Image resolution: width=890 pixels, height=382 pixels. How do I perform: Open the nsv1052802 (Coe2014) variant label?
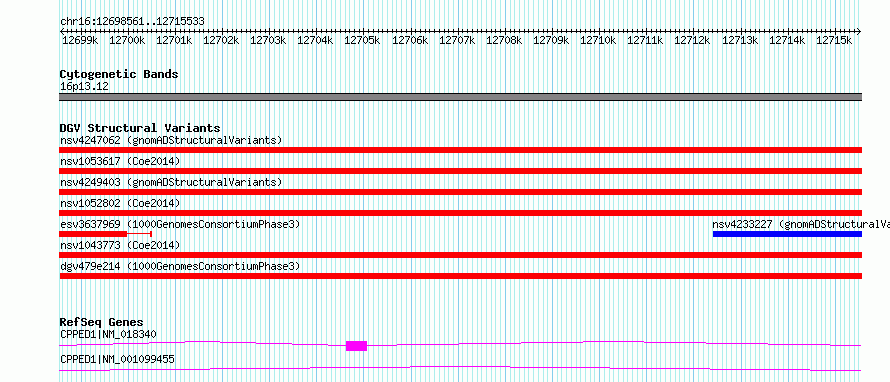click(x=120, y=203)
